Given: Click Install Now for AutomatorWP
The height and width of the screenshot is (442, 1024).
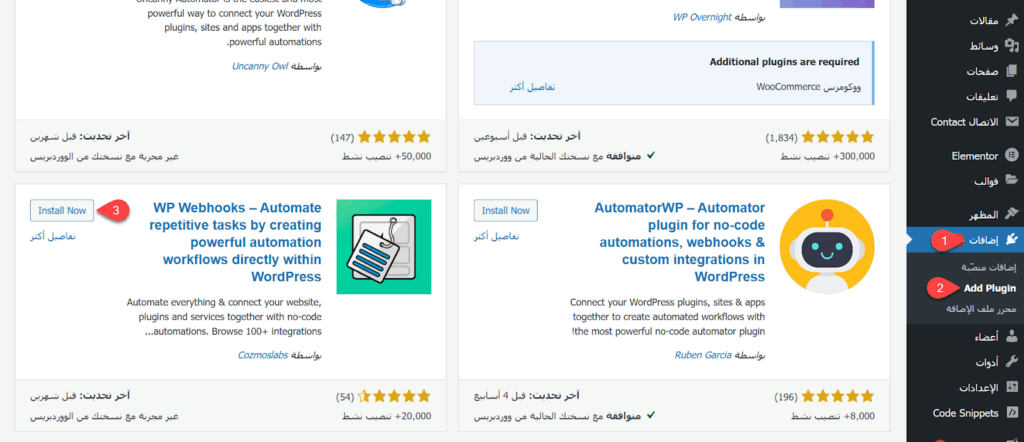Looking at the screenshot, I should [506, 210].
